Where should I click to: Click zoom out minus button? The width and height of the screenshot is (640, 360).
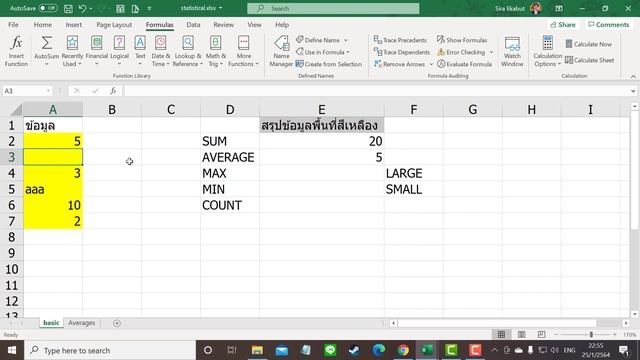point(556,335)
